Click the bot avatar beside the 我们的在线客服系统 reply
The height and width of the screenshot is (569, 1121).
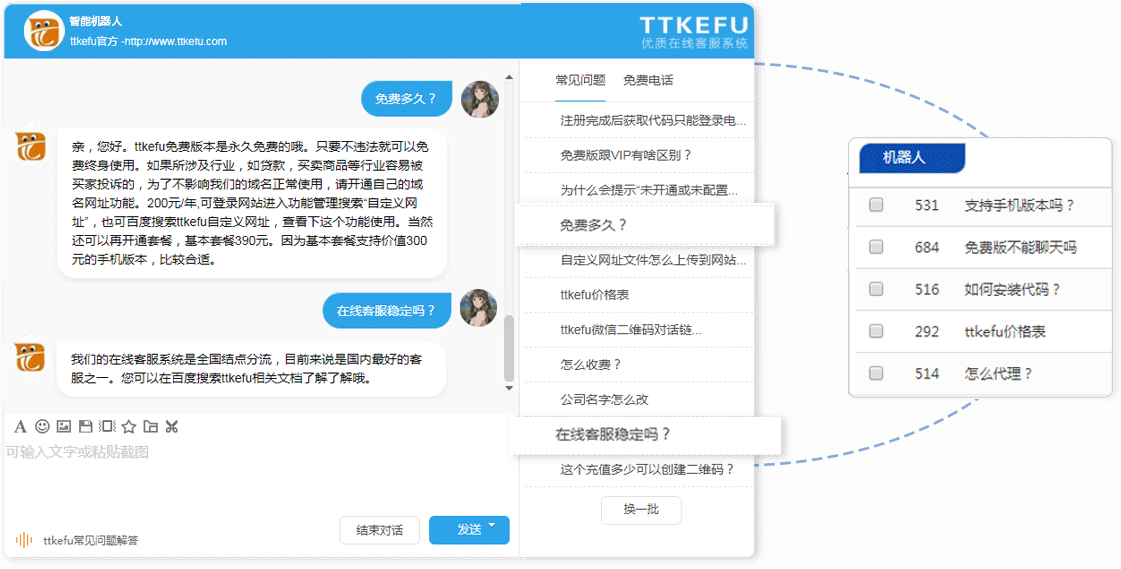(30, 356)
